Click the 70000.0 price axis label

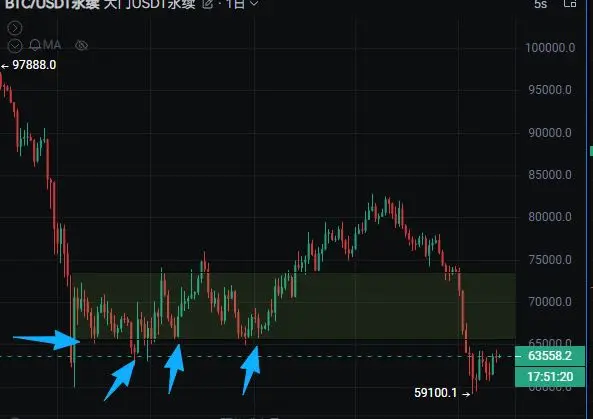coord(550,302)
